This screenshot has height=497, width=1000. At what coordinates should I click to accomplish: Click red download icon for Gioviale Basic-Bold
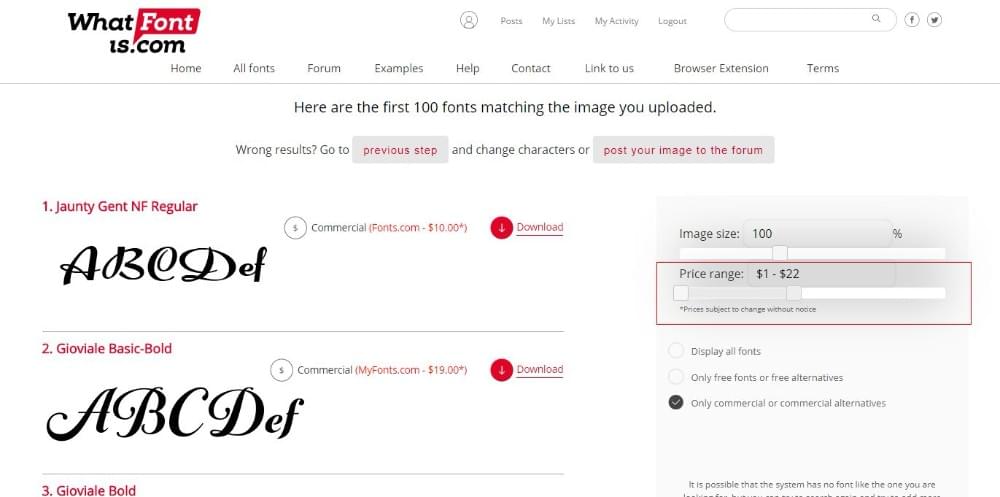tap(501, 370)
